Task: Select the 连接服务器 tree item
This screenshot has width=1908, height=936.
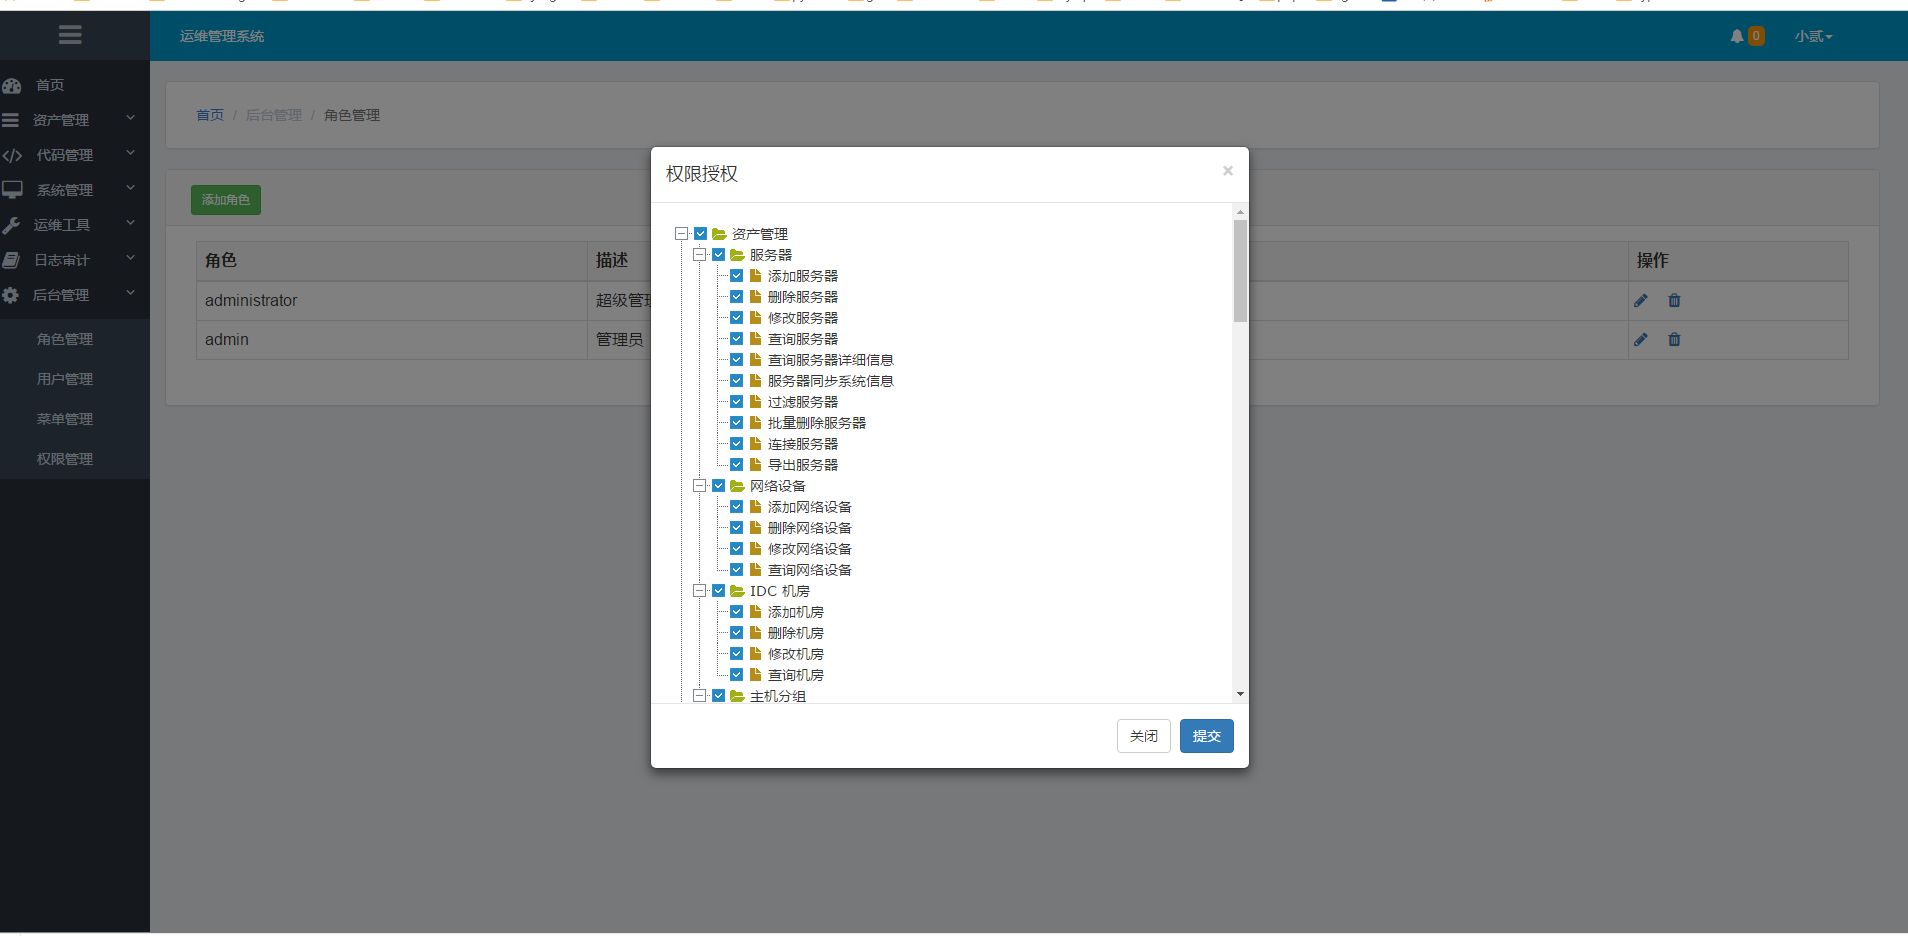Action: (803, 444)
